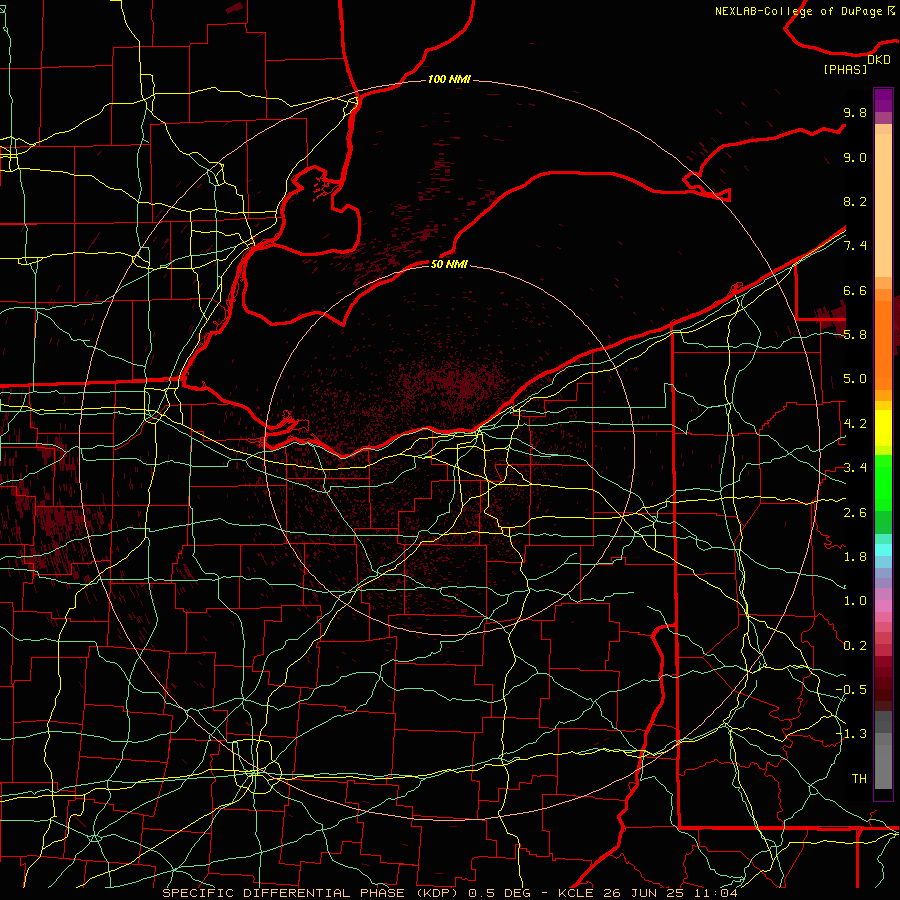
Task: Click the 7.4 value on the scale
Action: coord(855,246)
